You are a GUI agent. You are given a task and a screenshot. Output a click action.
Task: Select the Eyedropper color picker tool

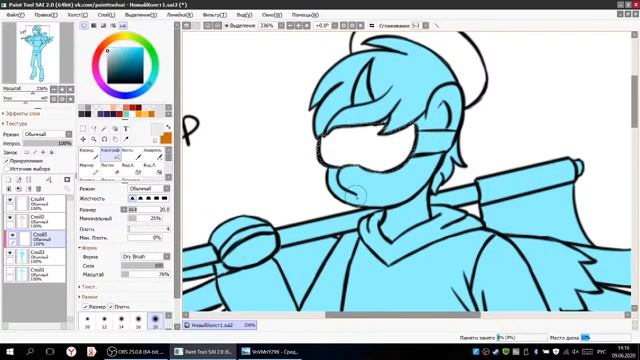pyautogui.click(x=126, y=139)
